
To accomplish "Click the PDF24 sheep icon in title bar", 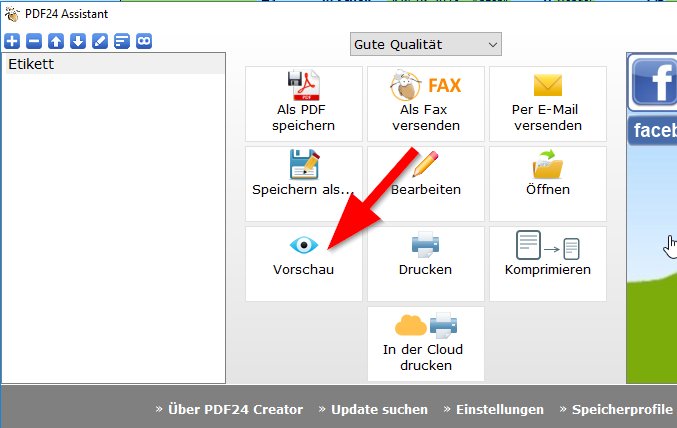I will [12, 14].
